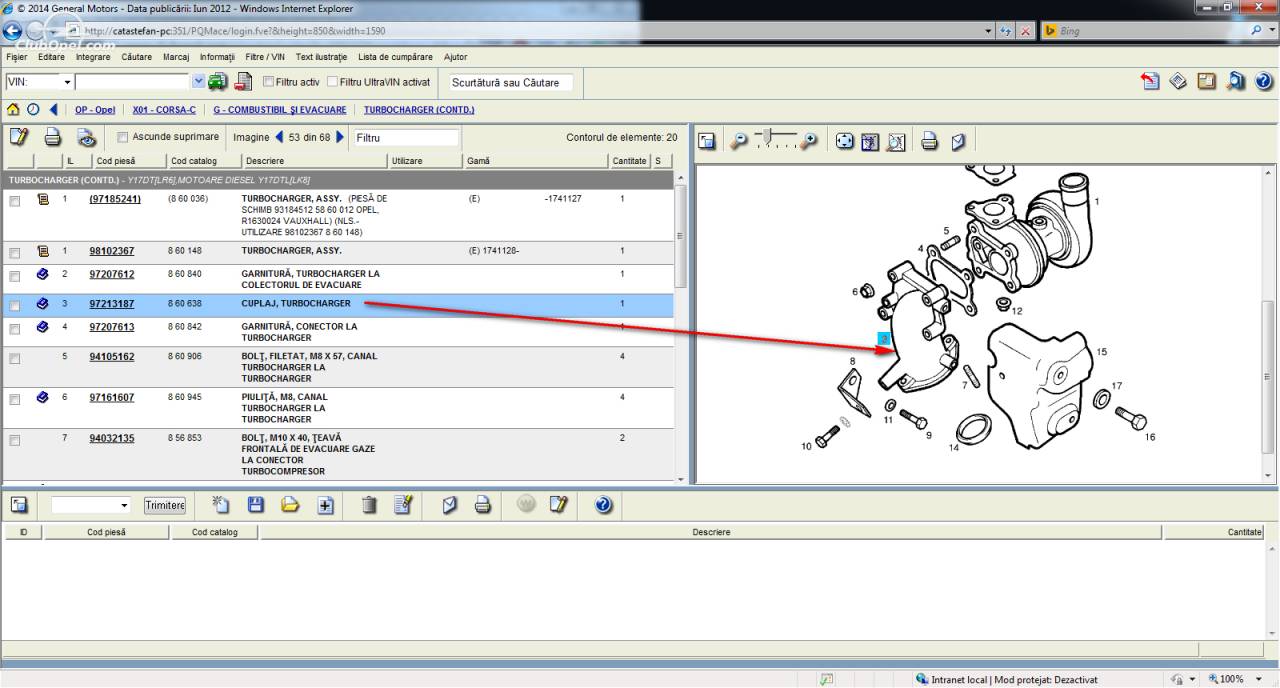Open G - COMBUSTIBIL ŞI EVACUARE breadcrumb

click(280, 110)
